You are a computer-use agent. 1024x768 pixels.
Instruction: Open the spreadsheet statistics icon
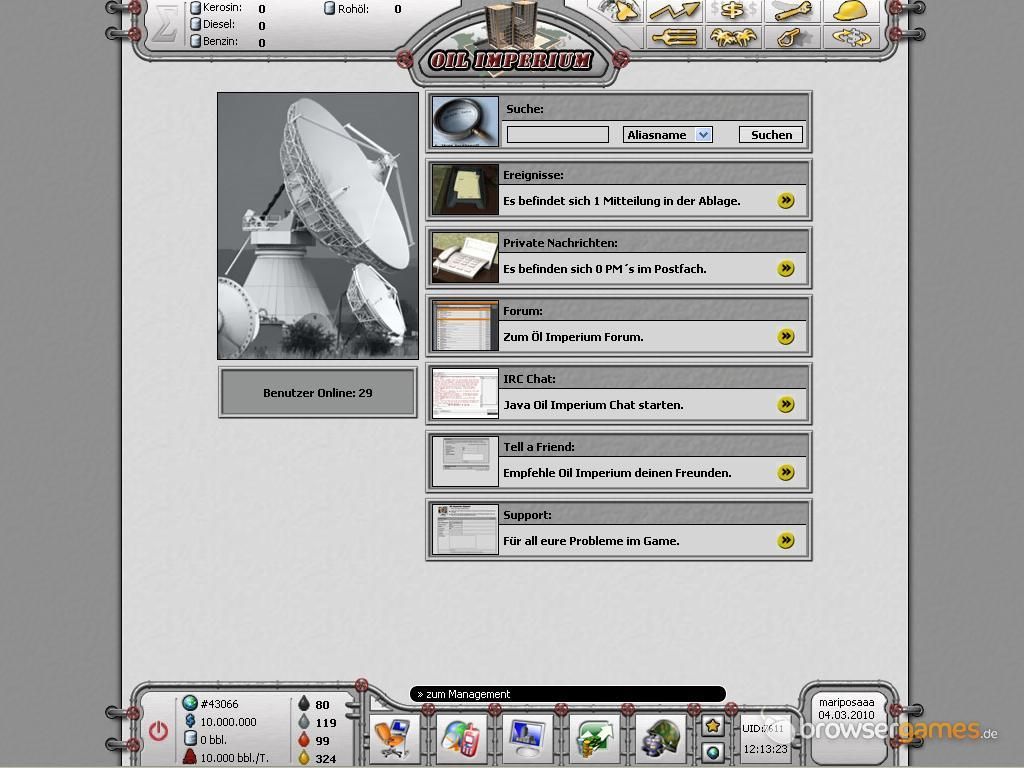click(594, 737)
